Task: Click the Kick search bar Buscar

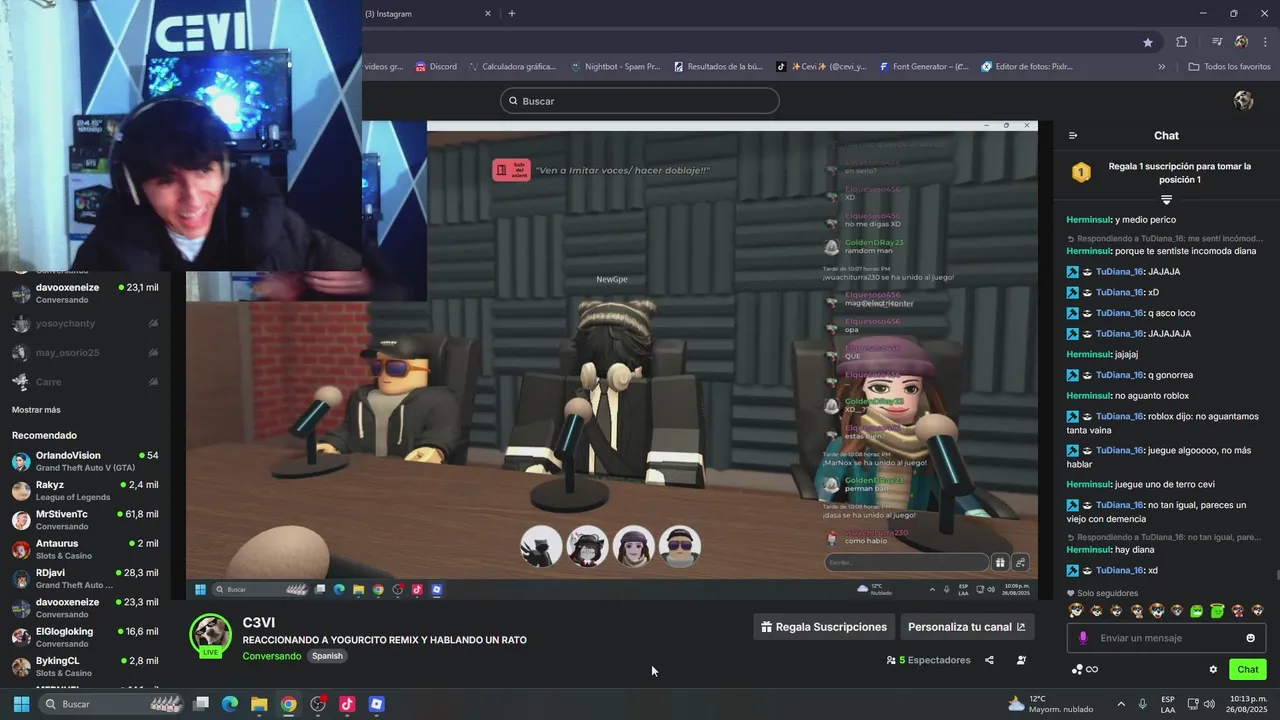Action: (x=639, y=101)
